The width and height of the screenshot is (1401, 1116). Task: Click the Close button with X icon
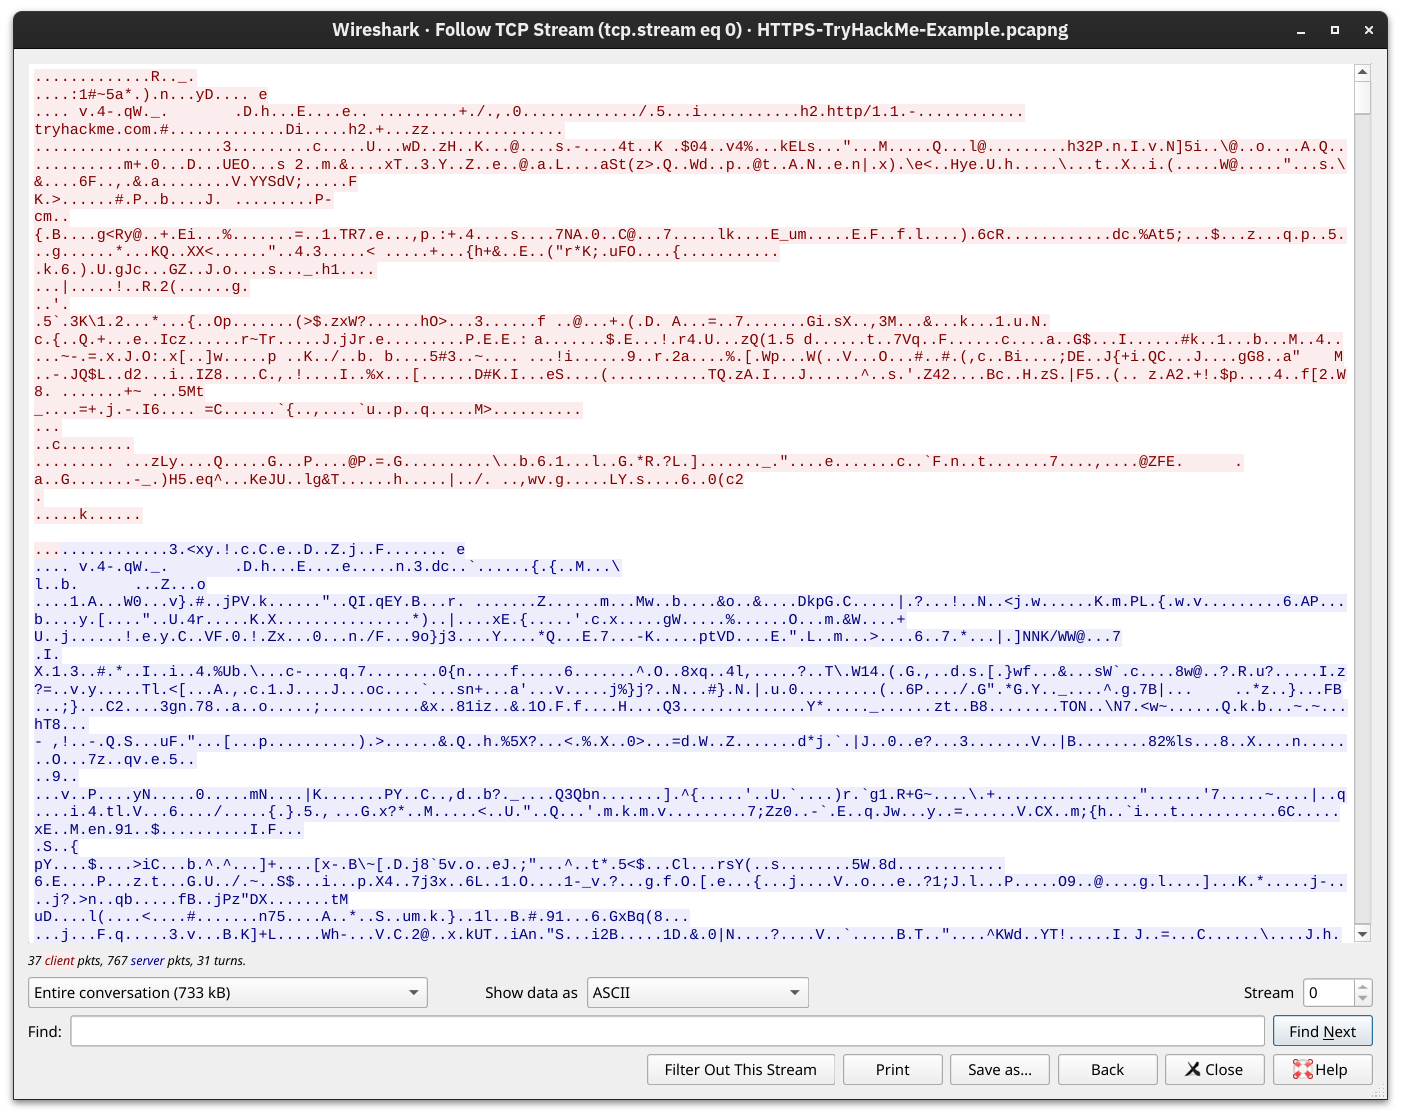(x=1213, y=1069)
